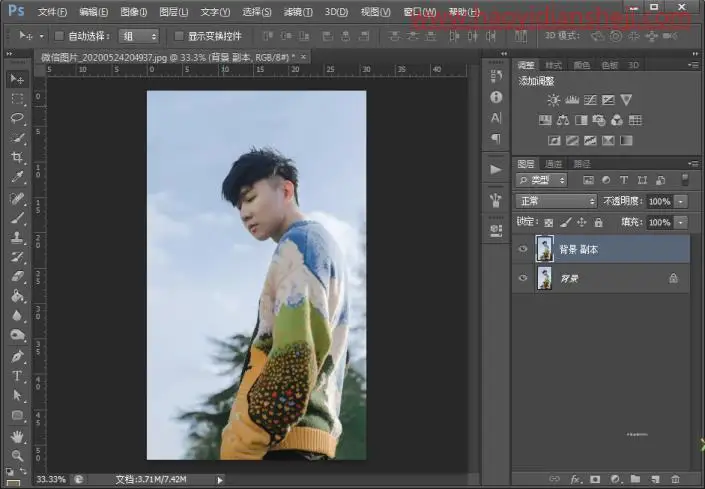
Task: Add a Brightness/Contrast adjustment
Action: (x=553, y=100)
